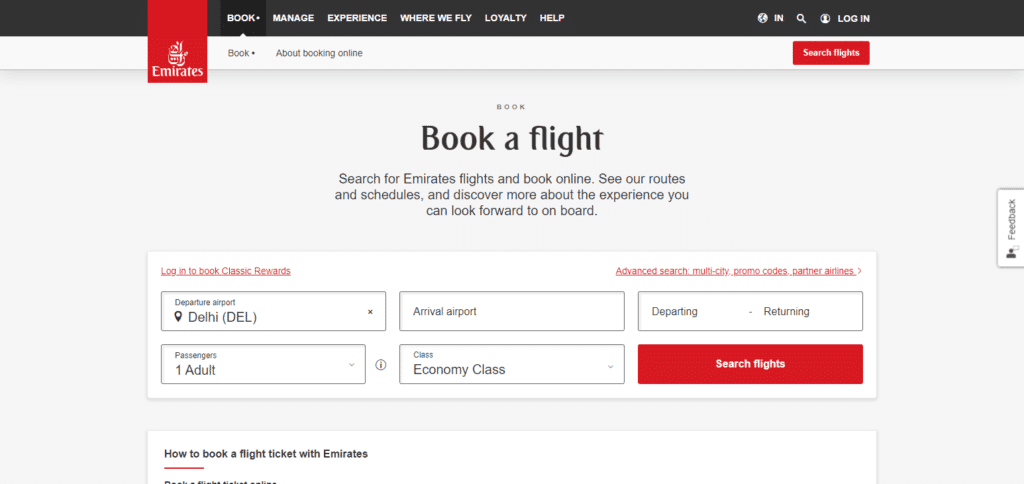This screenshot has width=1024, height=484.
Task: Click the large red Search flights button
Action: pyautogui.click(x=750, y=364)
